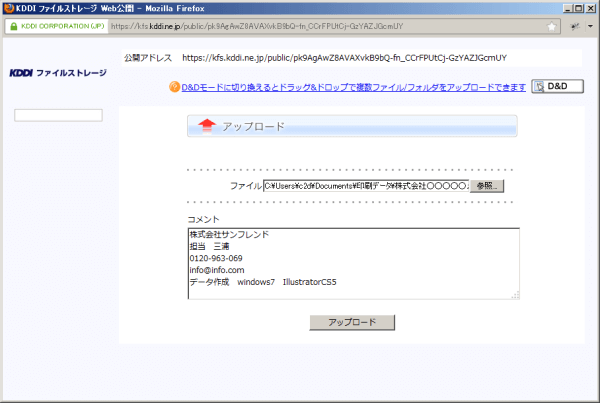Click the file path input field
Screen dimensions: 600x403
[x=365, y=185]
